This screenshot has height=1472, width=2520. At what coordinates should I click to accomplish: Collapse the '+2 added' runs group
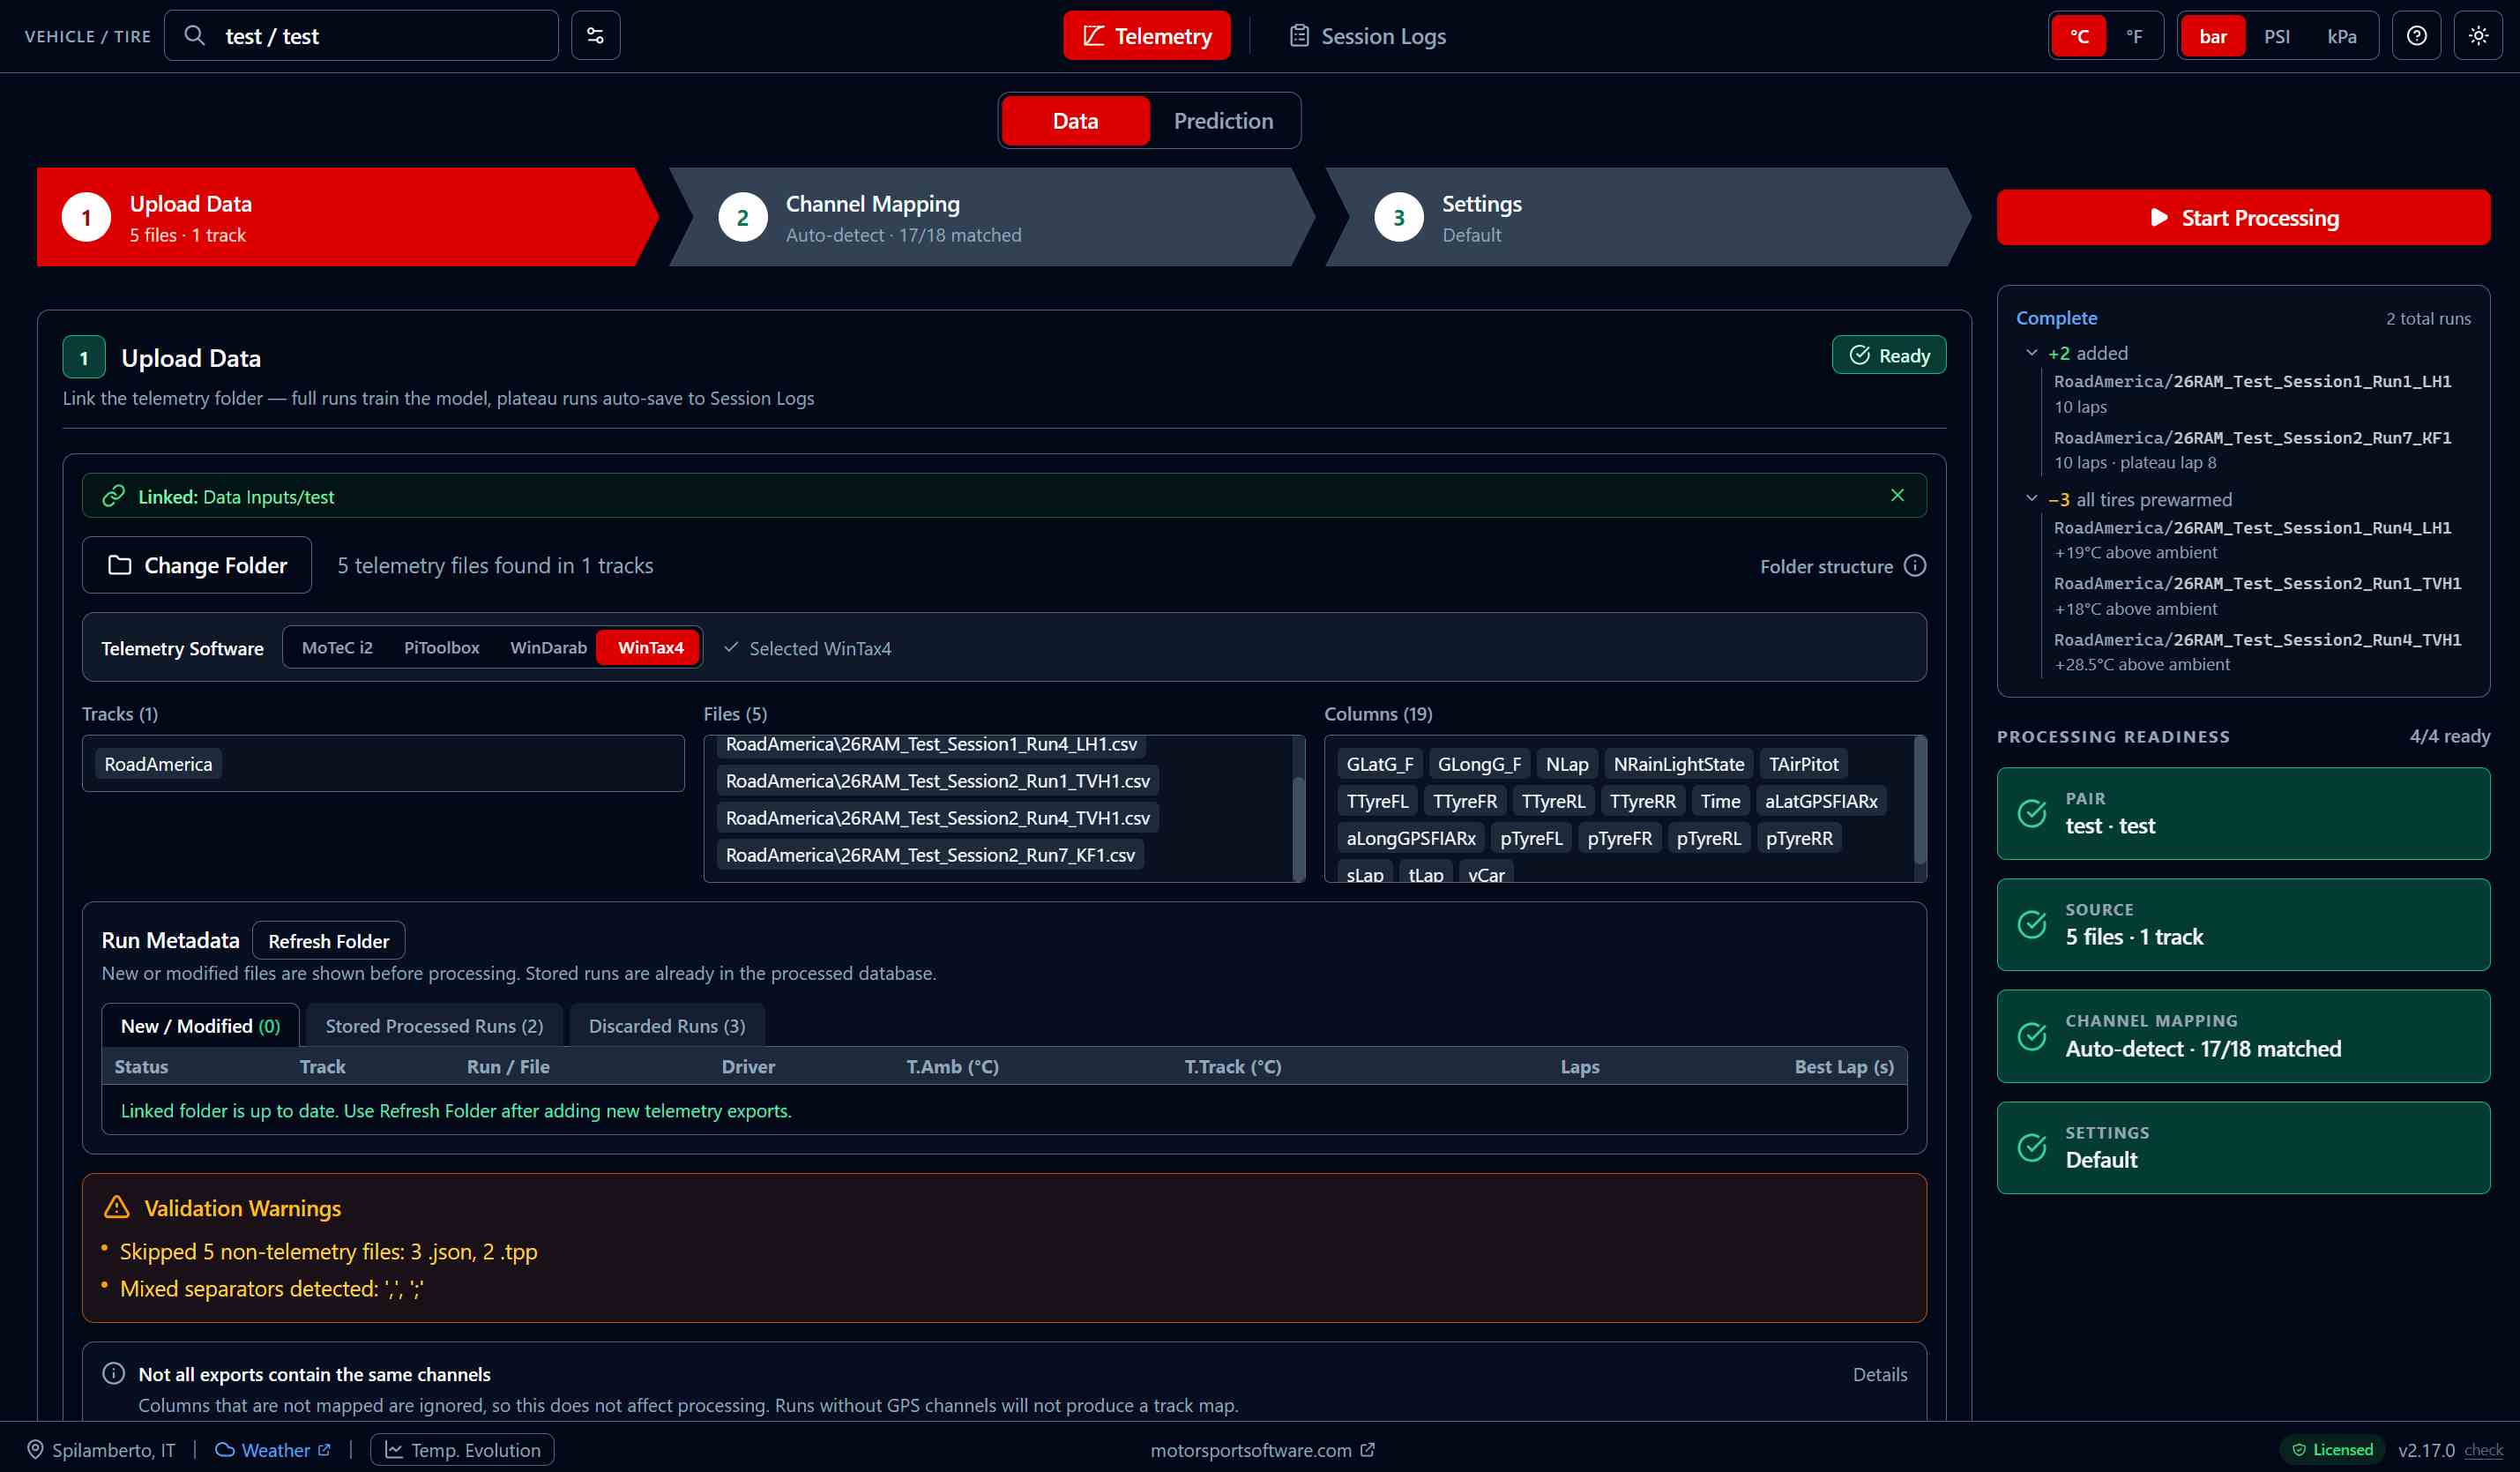coord(2031,353)
